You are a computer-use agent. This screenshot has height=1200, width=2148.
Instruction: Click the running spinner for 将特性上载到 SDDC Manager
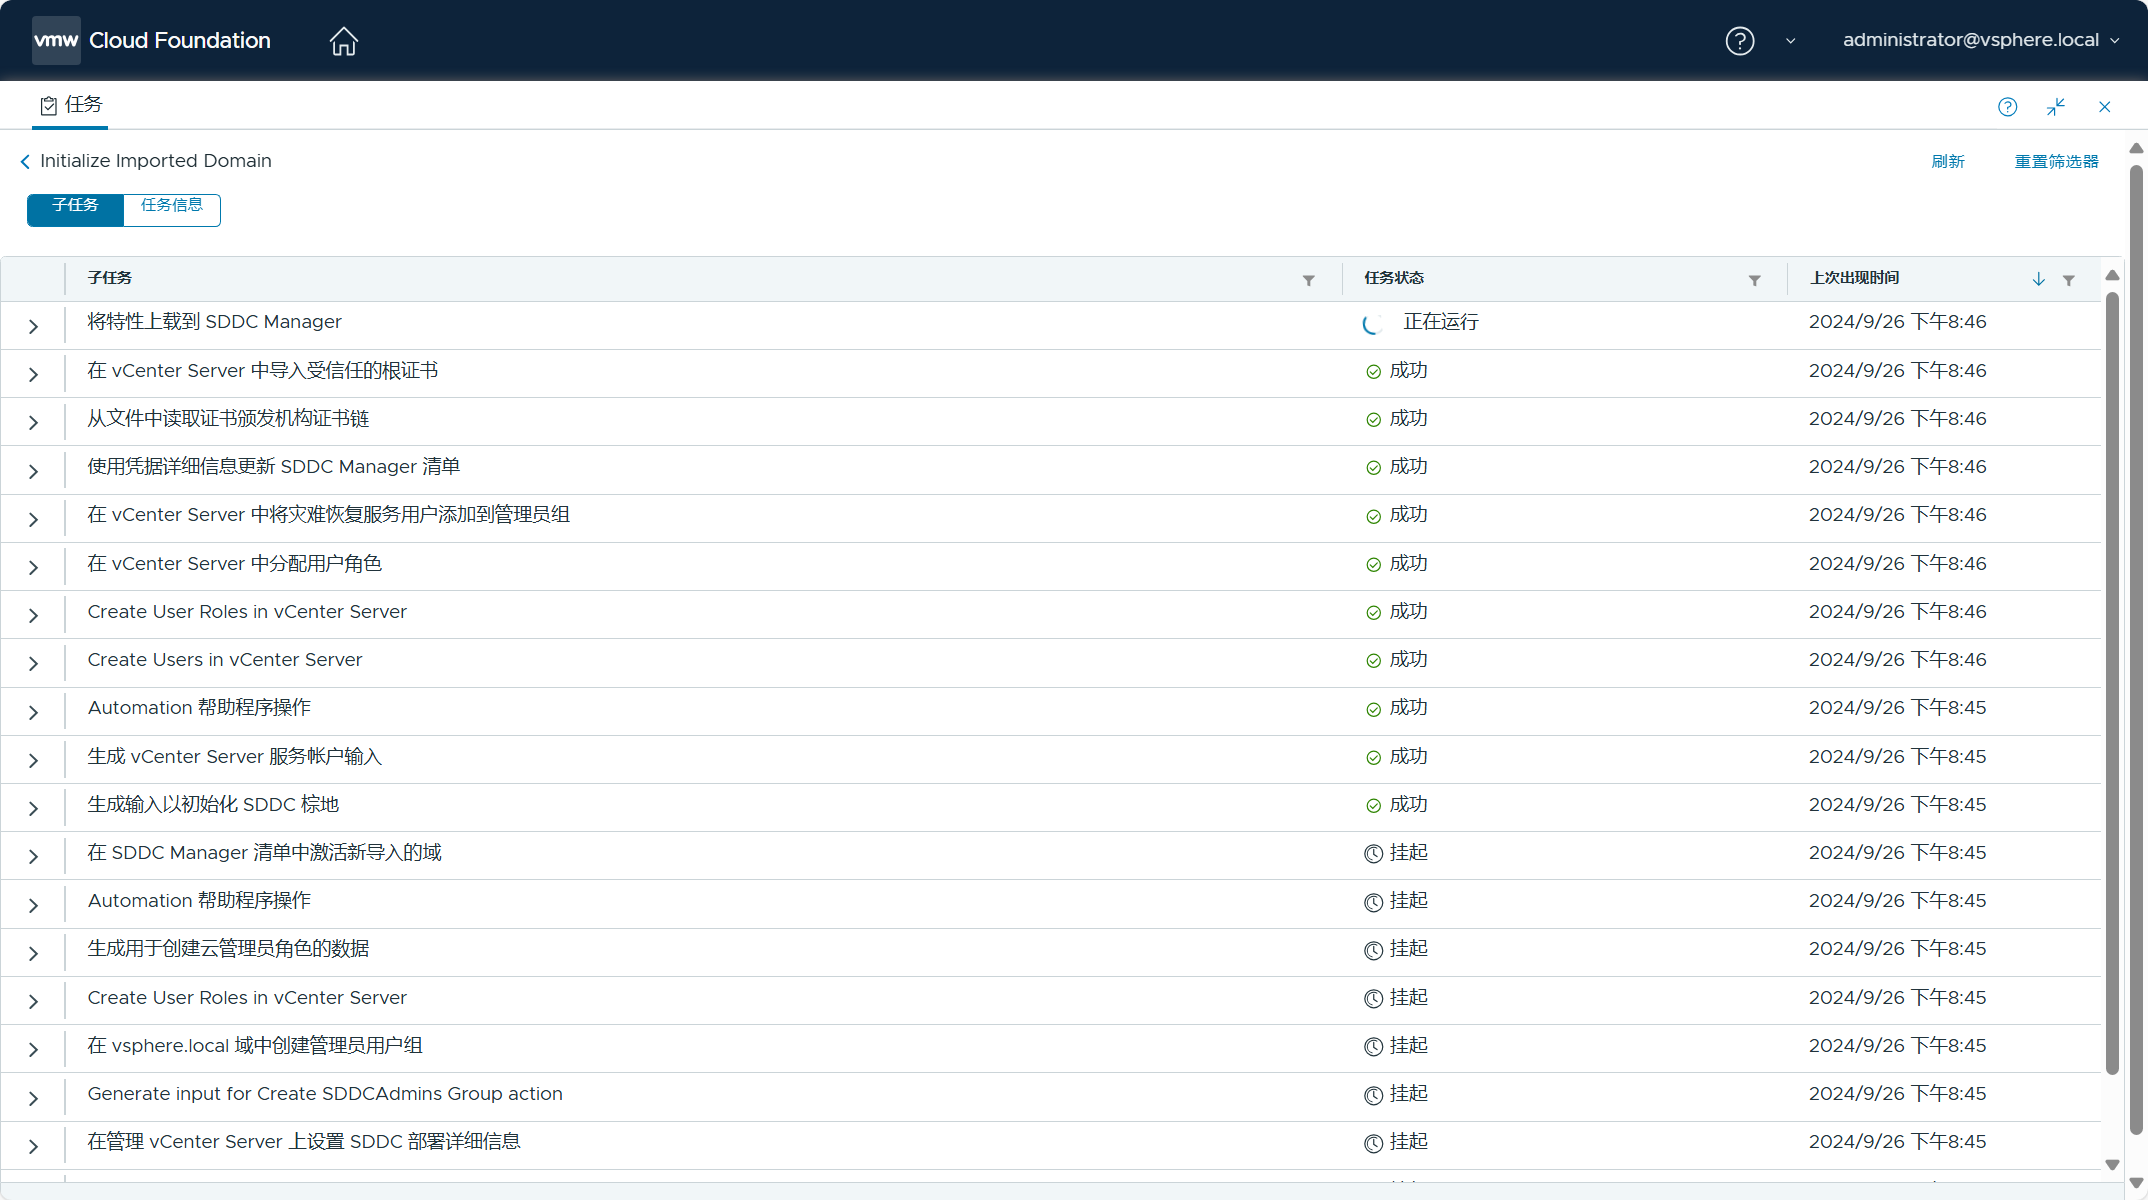tap(1374, 323)
